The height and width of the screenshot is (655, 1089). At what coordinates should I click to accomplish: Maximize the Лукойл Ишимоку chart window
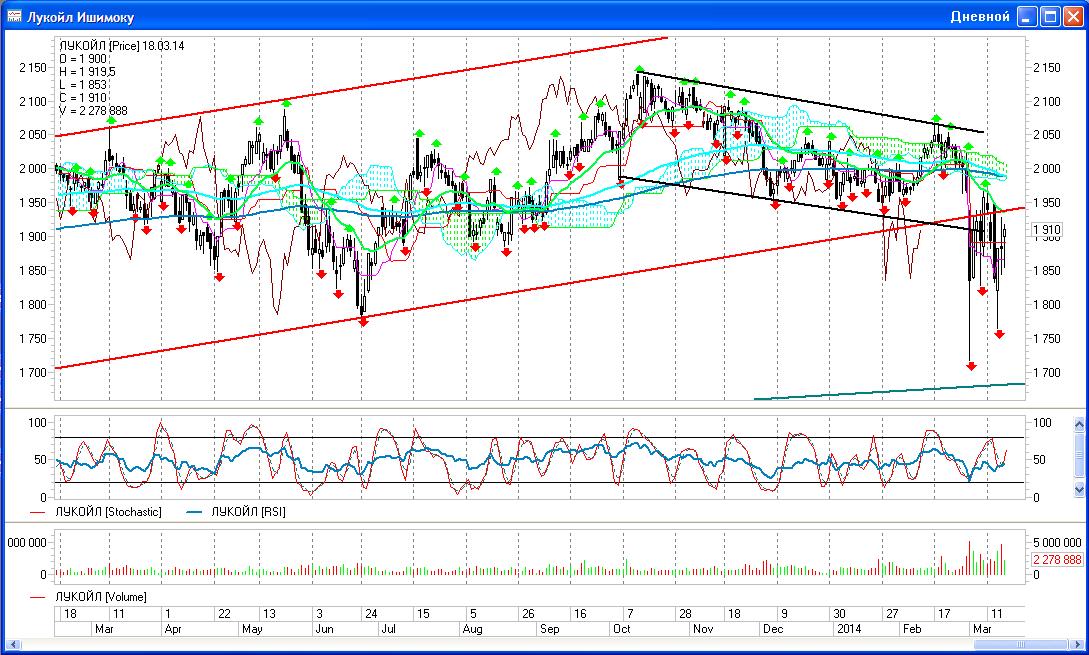pos(1051,17)
